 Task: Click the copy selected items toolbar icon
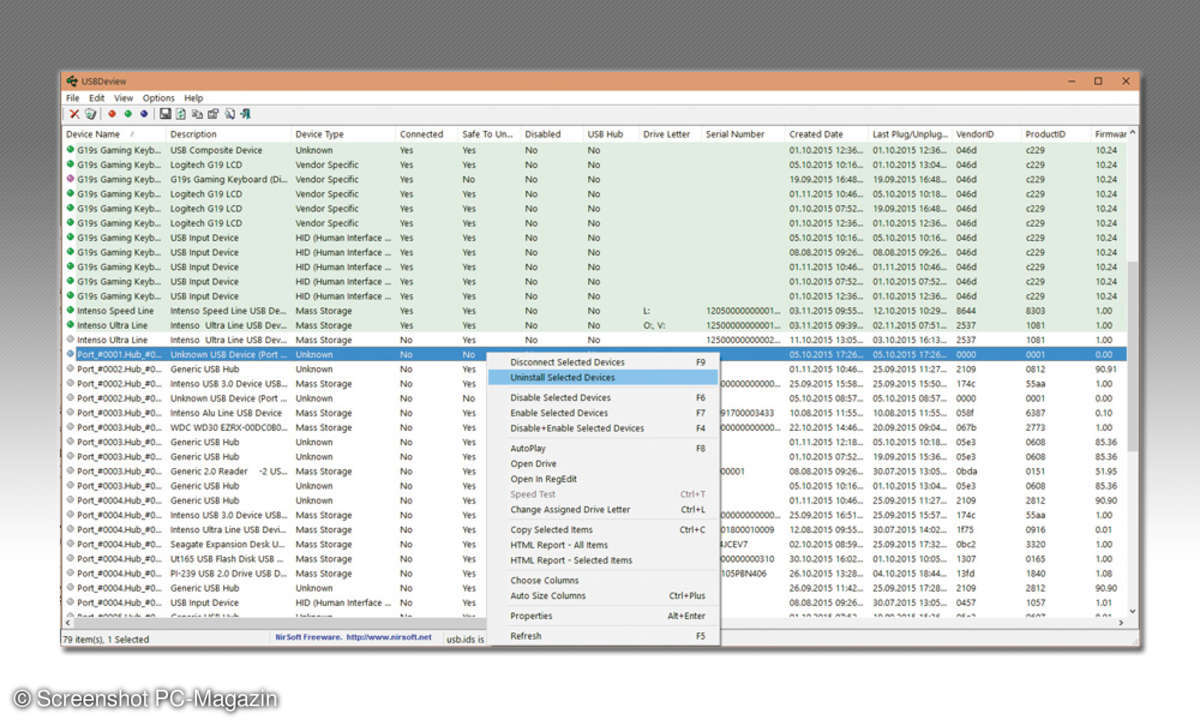pyautogui.click(x=197, y=114)
